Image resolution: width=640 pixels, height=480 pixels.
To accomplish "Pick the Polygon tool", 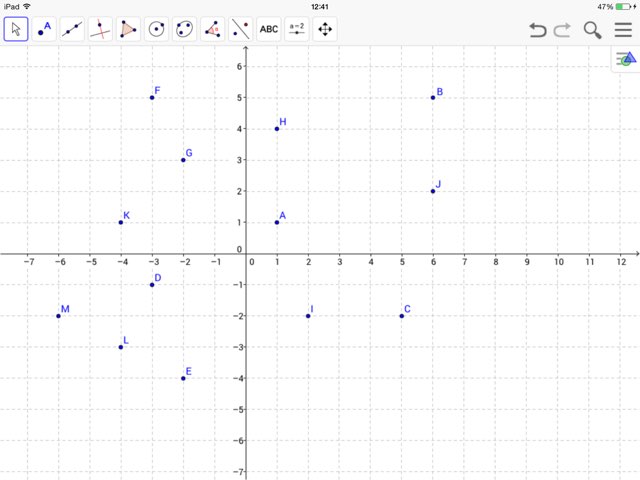I will [129, 29].
